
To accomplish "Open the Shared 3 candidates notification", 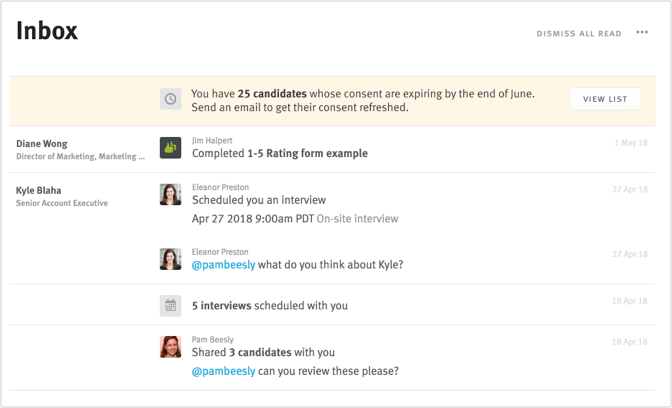I will pos(263,352).
